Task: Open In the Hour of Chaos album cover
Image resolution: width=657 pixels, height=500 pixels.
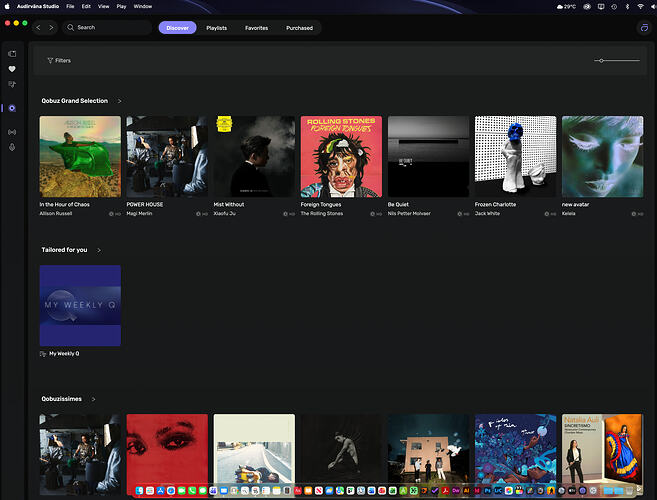Action: (x=80, y=157)
